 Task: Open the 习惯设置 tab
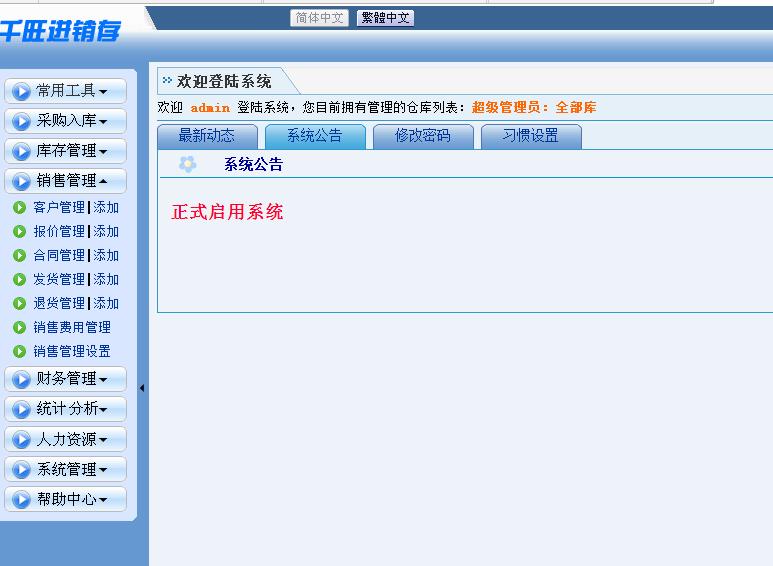coord(530,136)
